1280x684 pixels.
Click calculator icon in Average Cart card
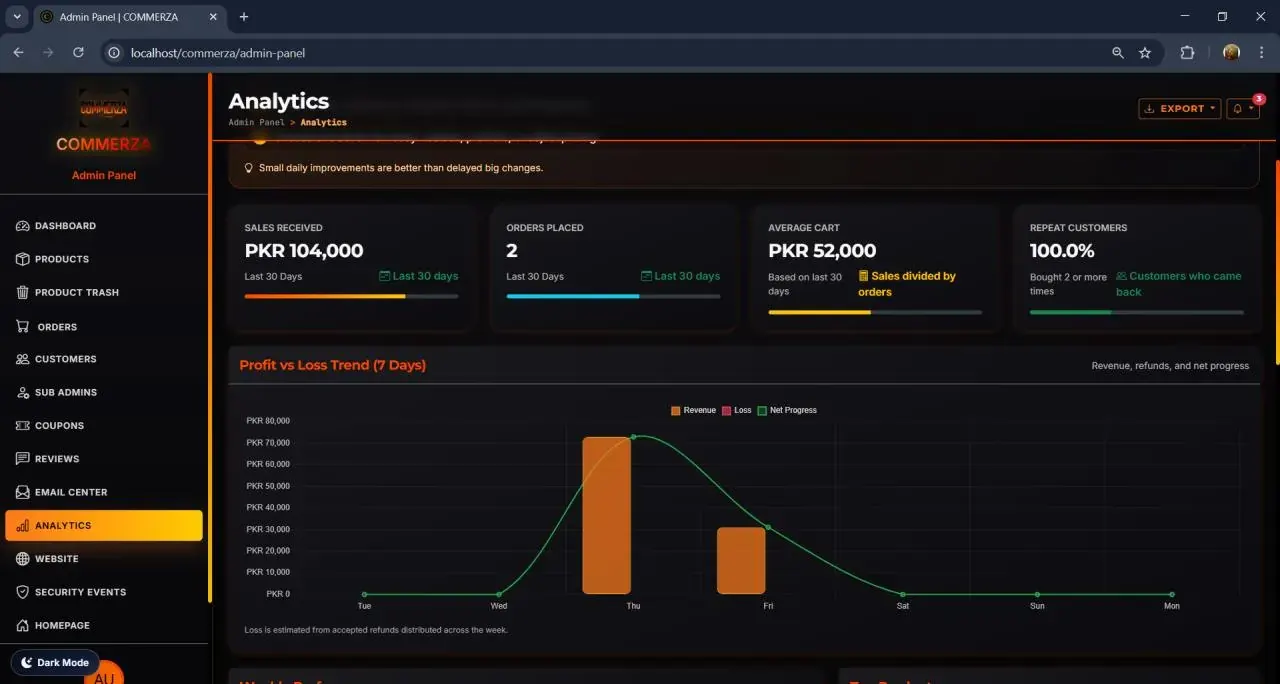point(864,276)
